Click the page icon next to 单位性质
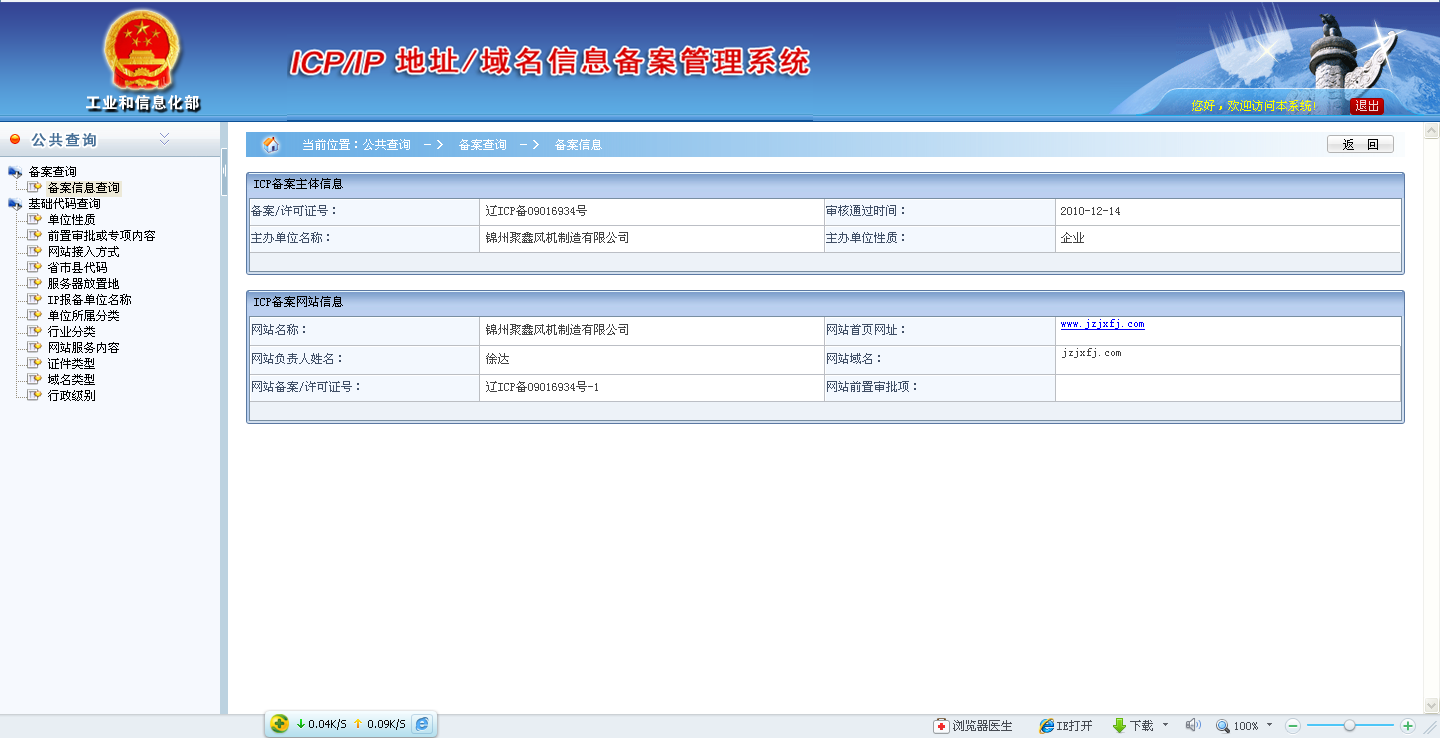Image resolution: width=1440 pixels, height=738 pixels. [35, 220]
